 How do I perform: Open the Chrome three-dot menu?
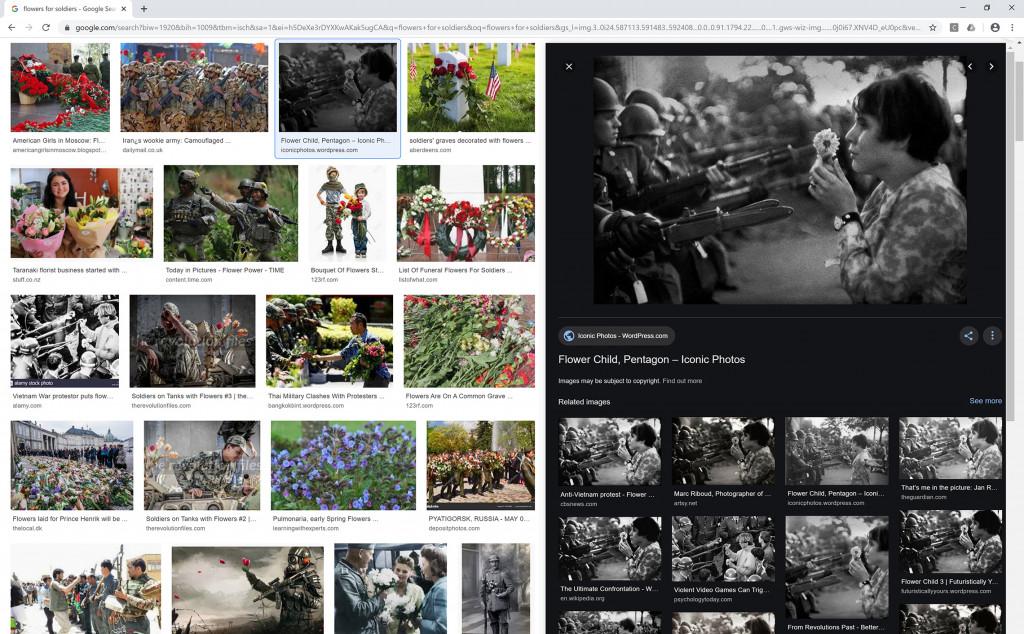(1012, 27)
